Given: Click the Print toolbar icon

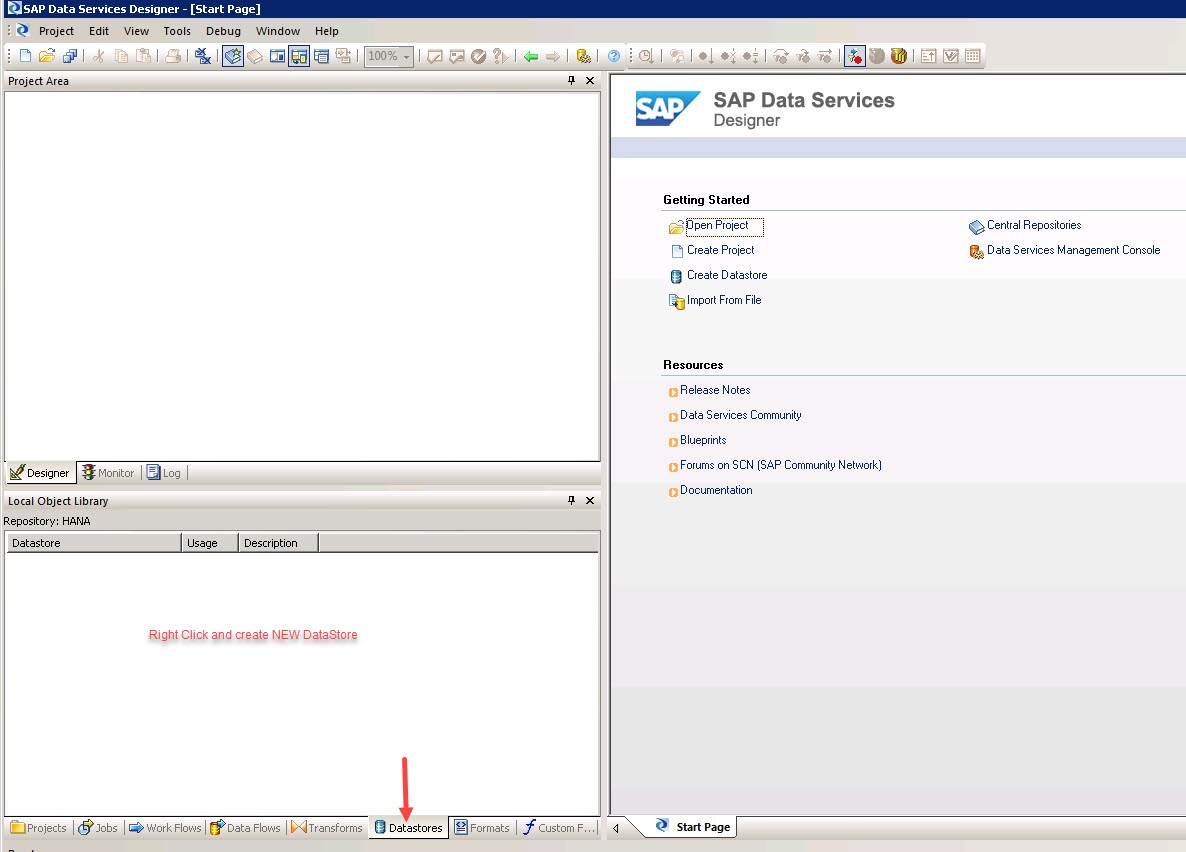Looking at the screenshot, I should click(x=173, y=56).
